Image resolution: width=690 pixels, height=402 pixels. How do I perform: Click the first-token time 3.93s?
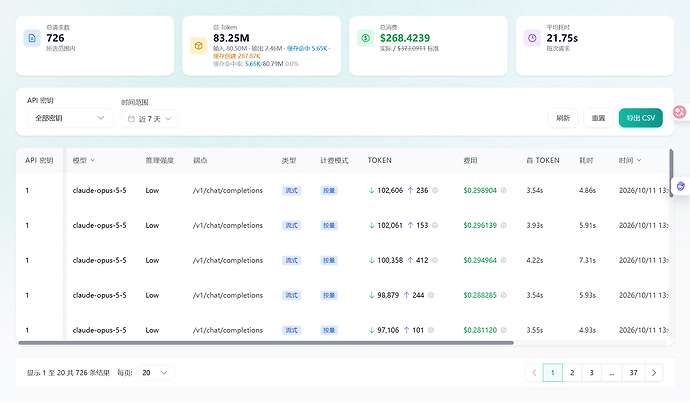point(535,225)
